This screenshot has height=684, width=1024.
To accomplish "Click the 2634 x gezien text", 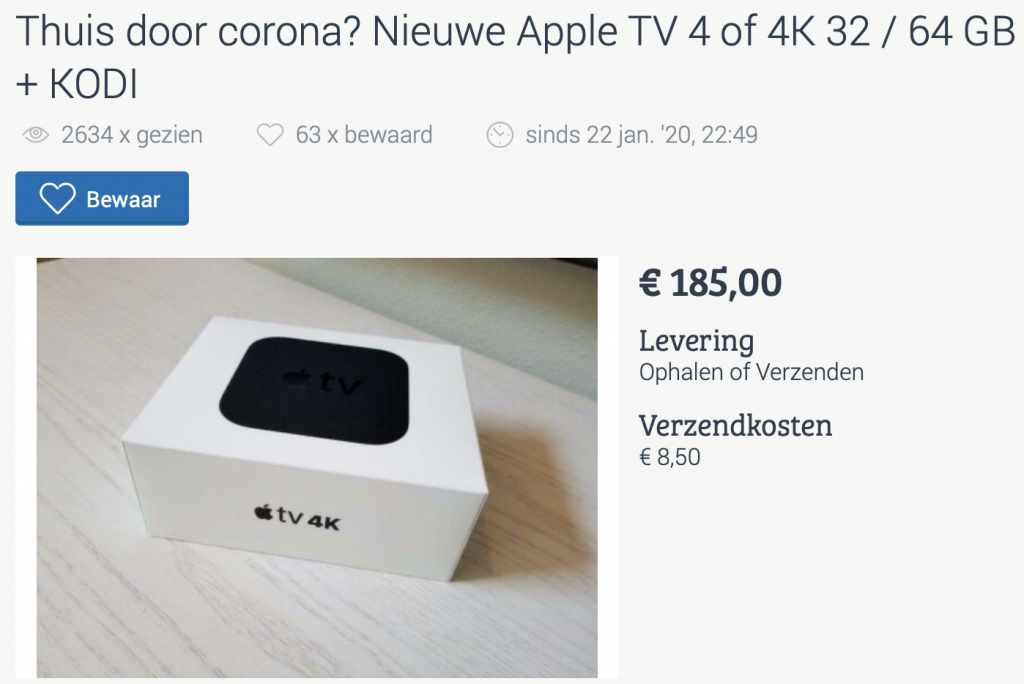I will 132,135.
